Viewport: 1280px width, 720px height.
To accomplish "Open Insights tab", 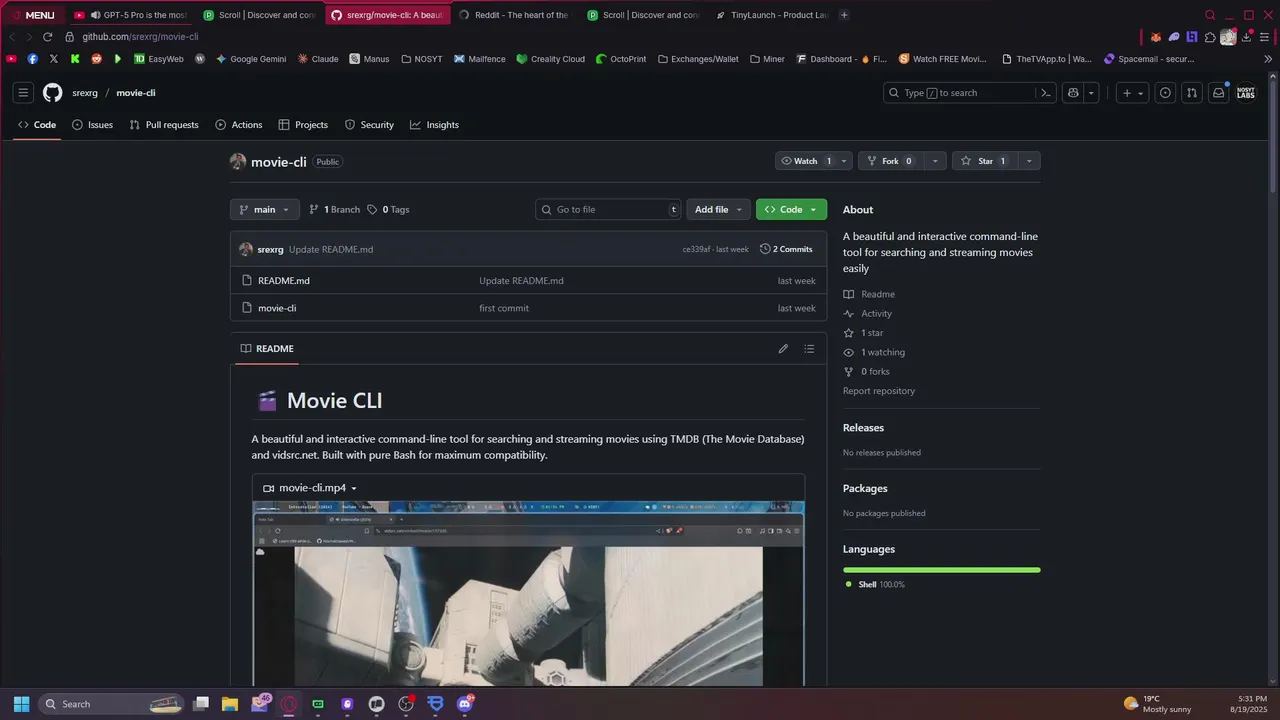I will pyautogui.click(x=434, y=125).
